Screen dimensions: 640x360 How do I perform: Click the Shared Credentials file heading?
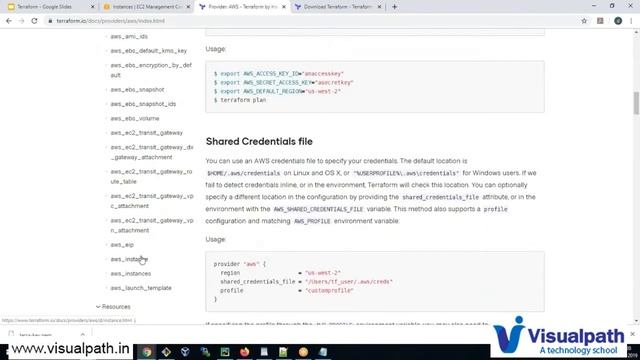pos(259,142)
